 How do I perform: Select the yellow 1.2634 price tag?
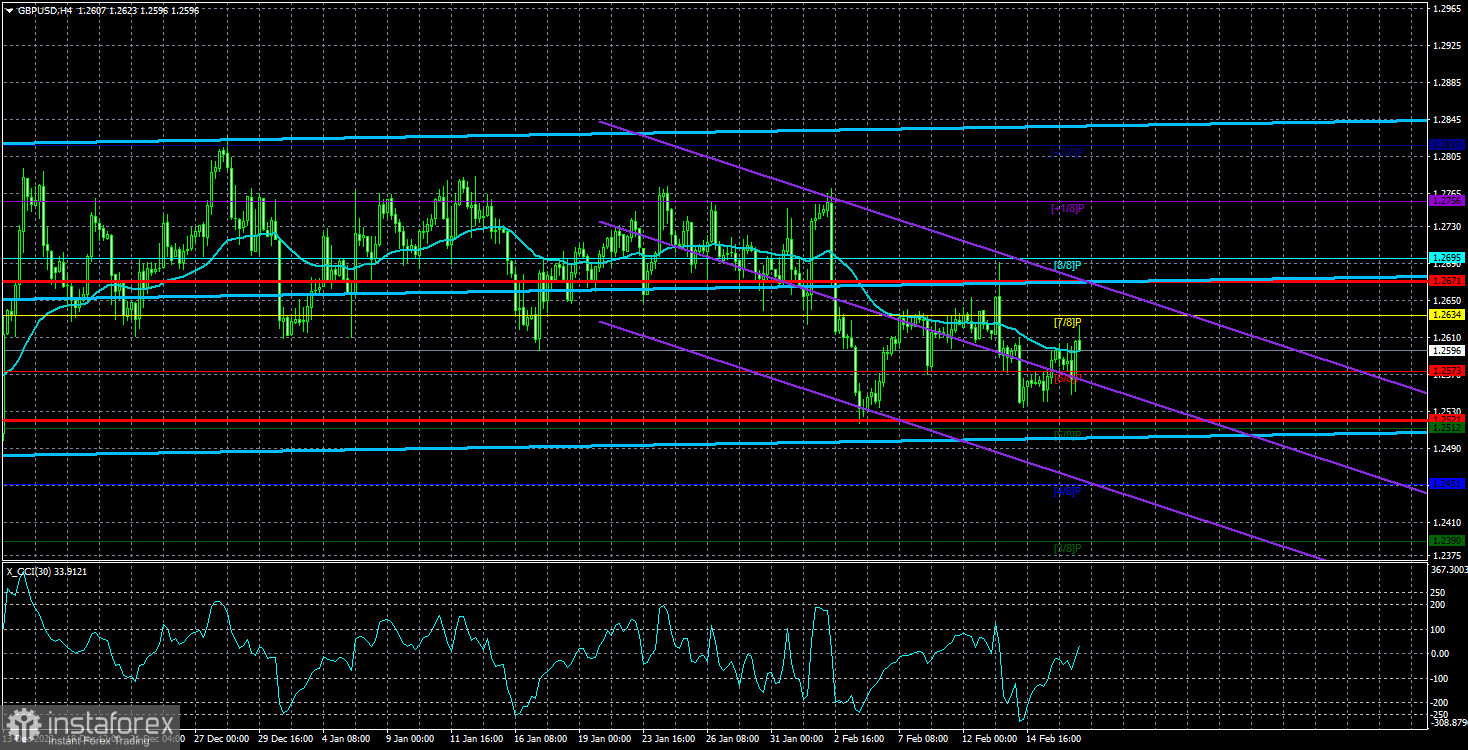tap(1447, 315)
